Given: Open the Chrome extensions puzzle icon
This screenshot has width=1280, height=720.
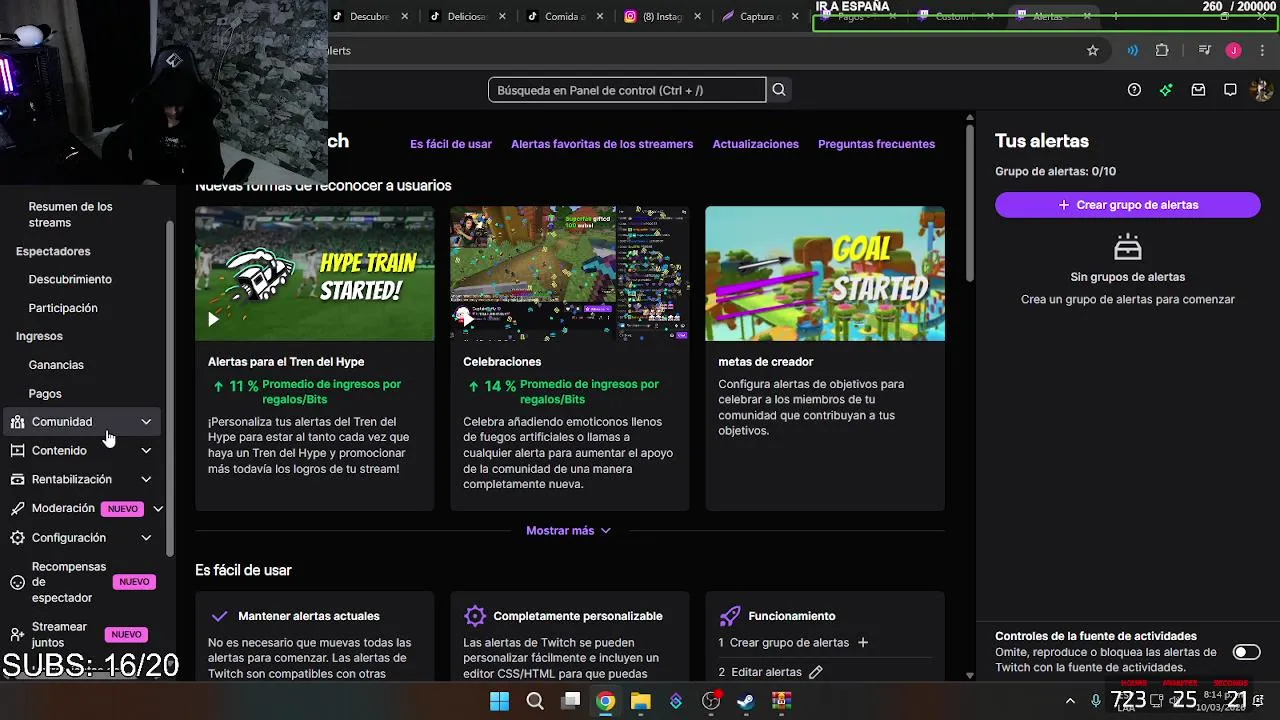Looking at the screenshot, I should (1162, 51).
